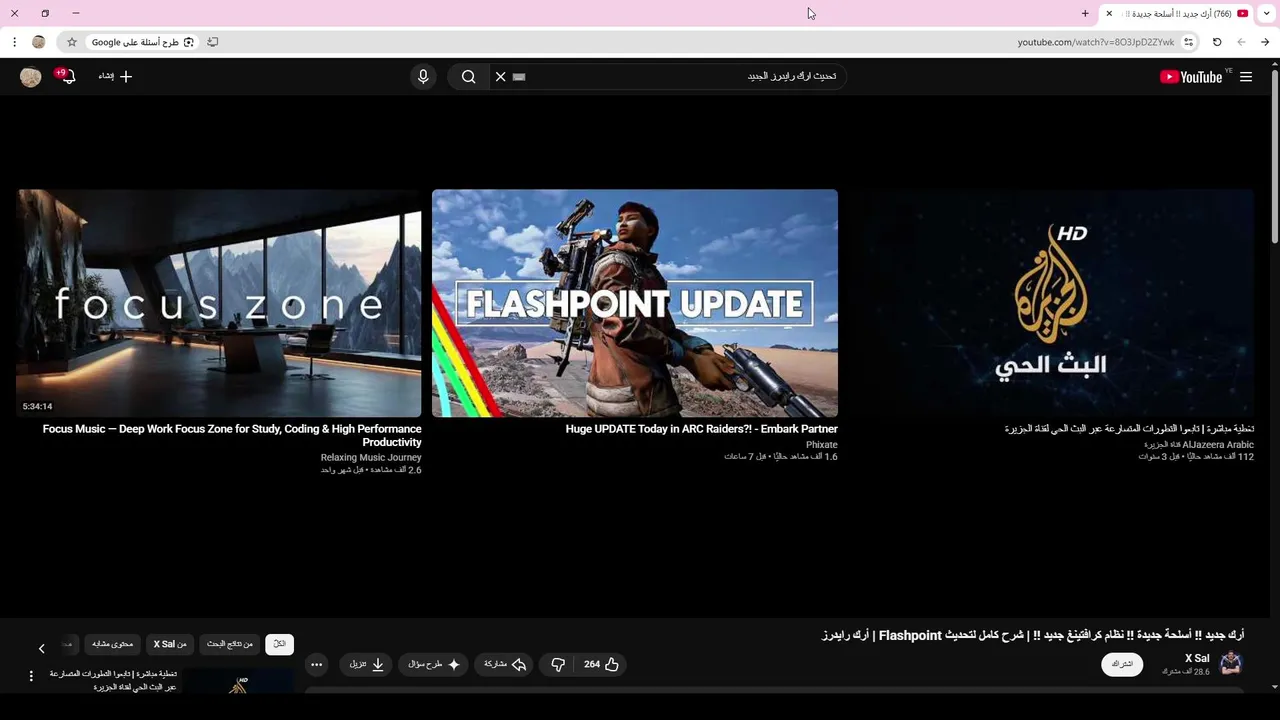Select the browser address bar URL
The width and height of the screenshot is (1280, 720).
click(1096, 42)
